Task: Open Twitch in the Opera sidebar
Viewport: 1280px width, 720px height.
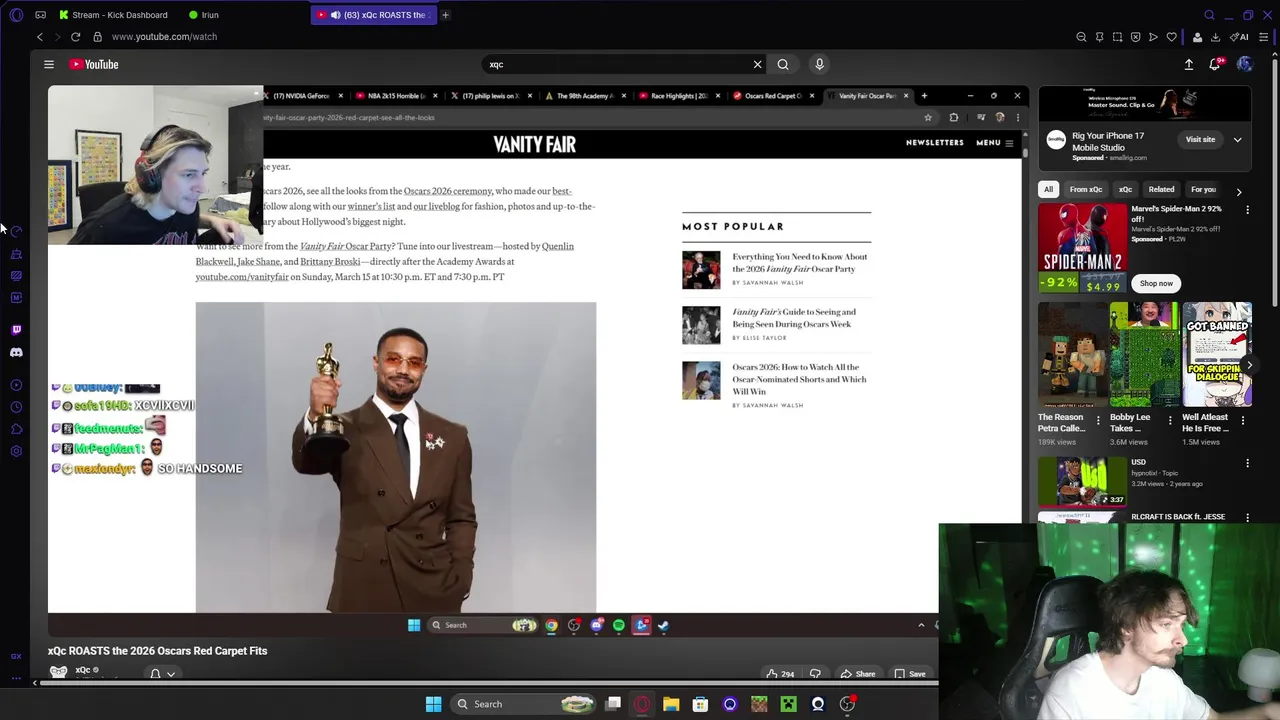Action: coord(16,330)
